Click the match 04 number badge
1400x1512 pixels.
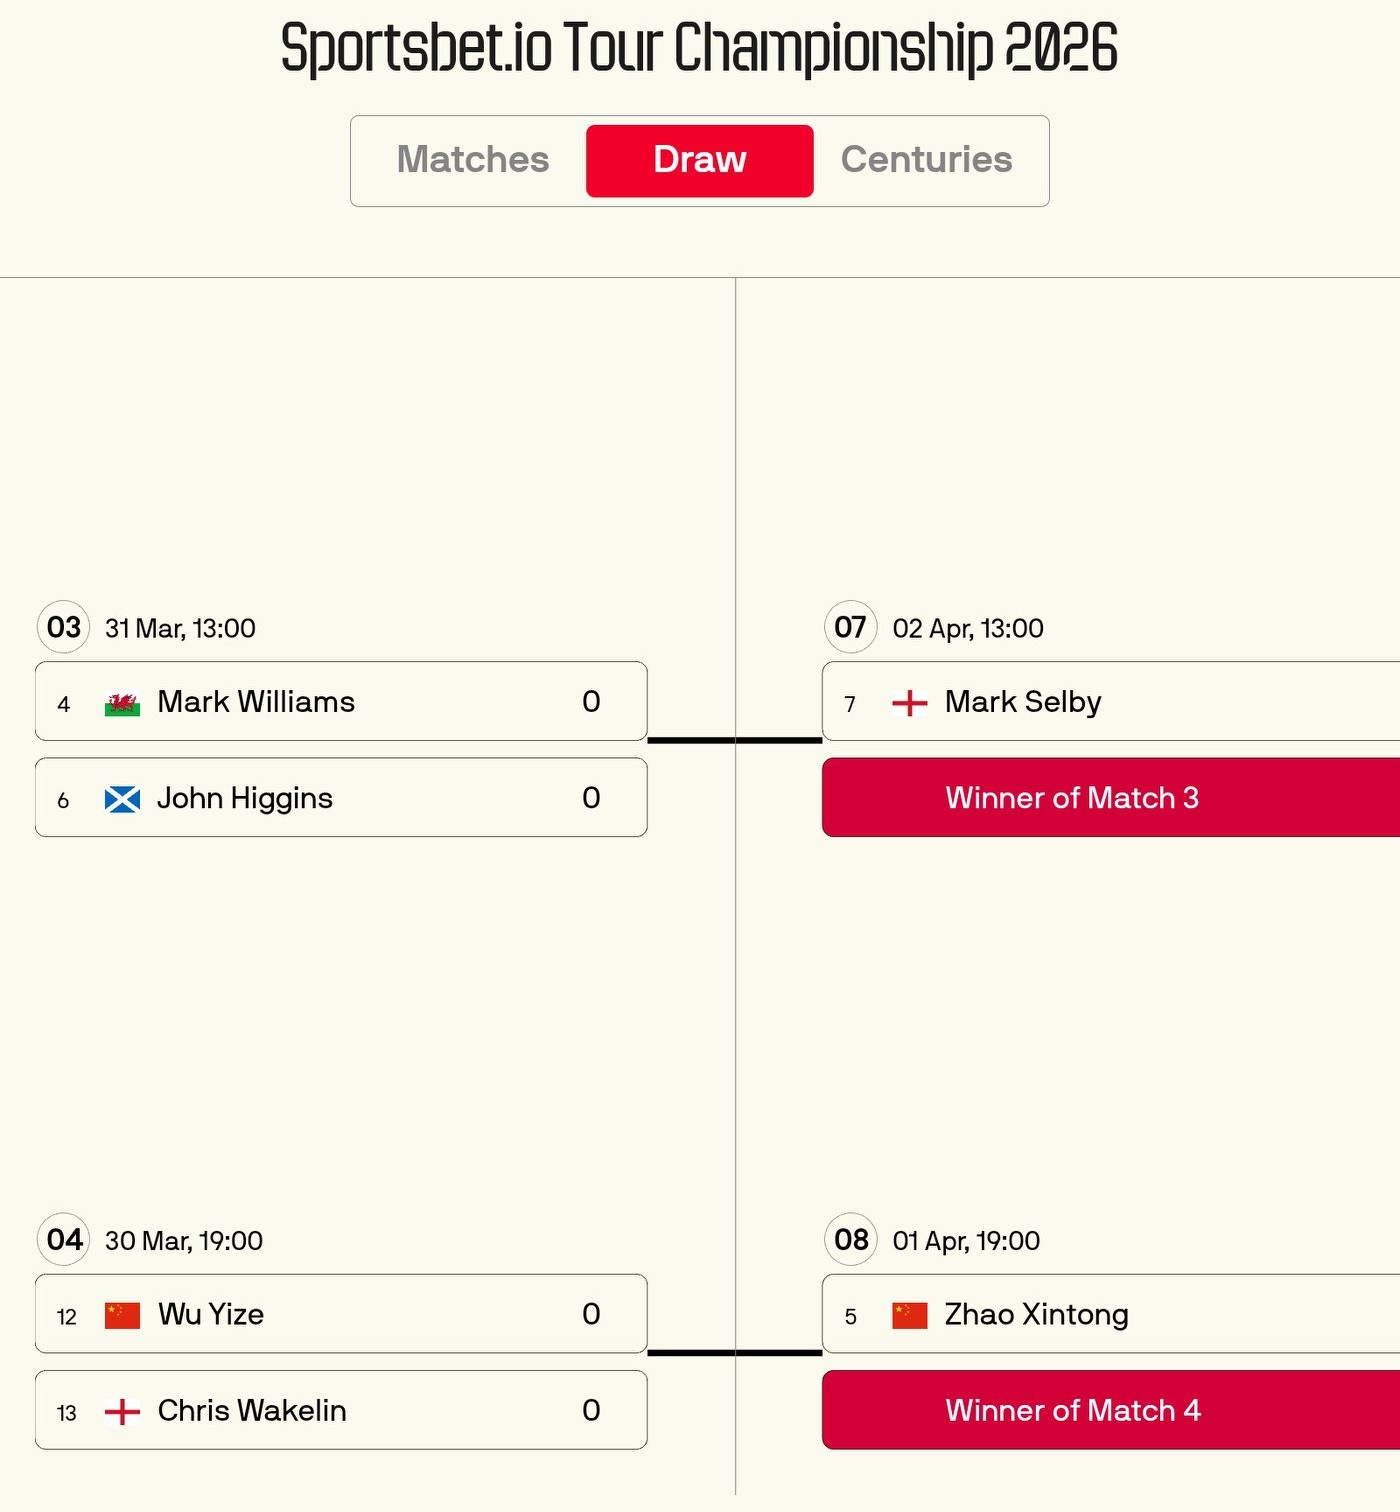pyautogui.click(x=64, y=1240)
